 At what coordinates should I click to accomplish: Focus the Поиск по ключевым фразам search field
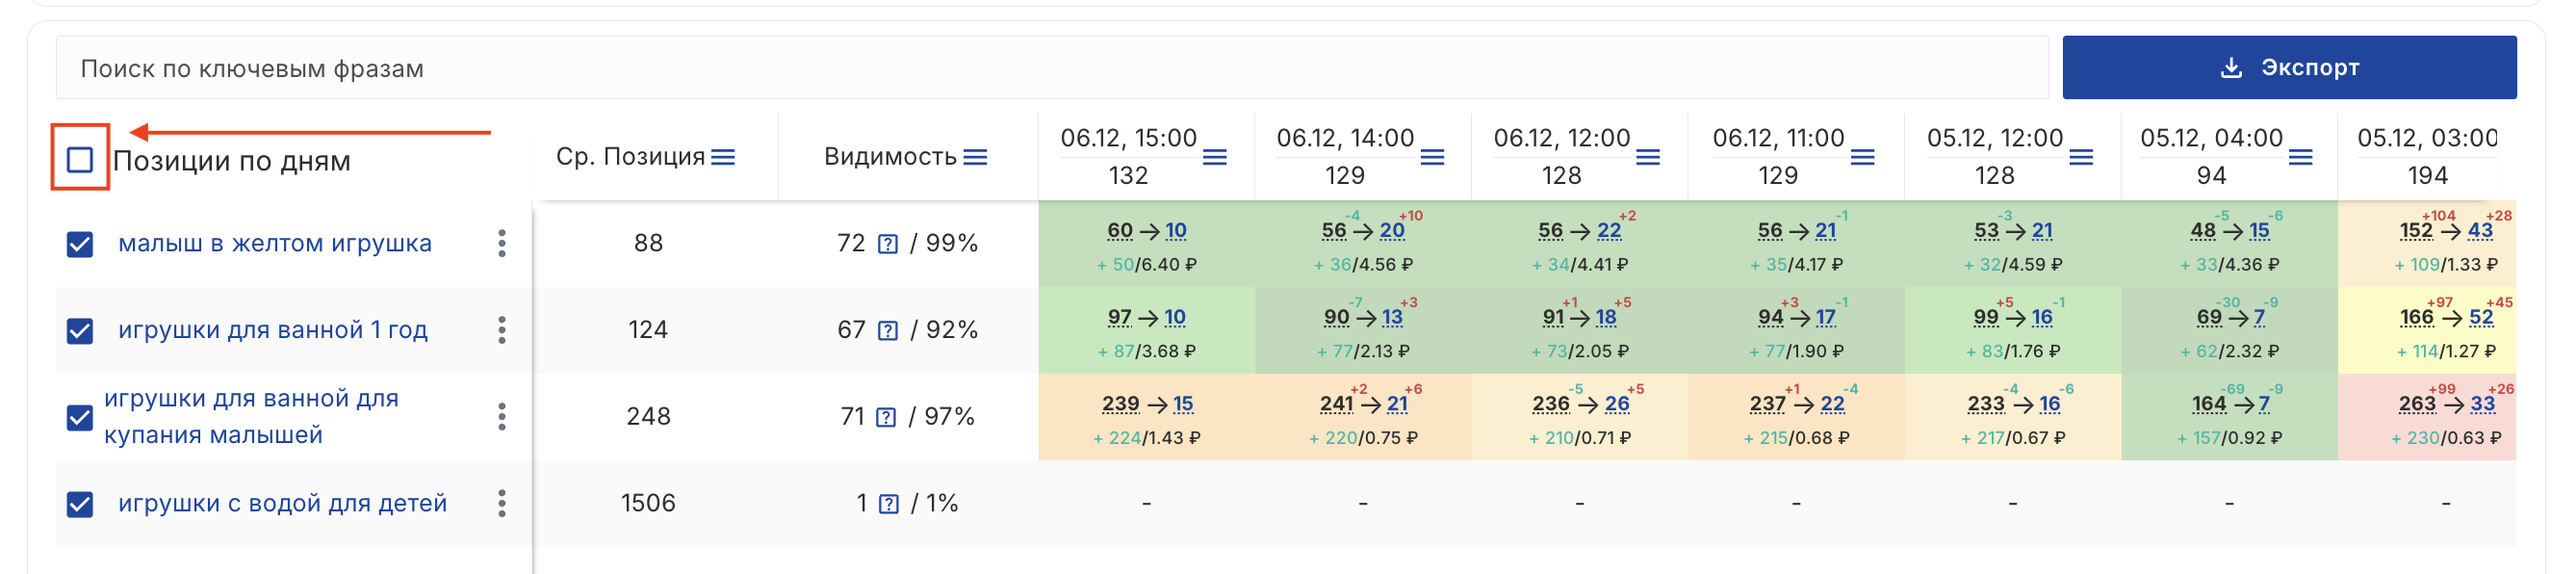pos(1051,68)
